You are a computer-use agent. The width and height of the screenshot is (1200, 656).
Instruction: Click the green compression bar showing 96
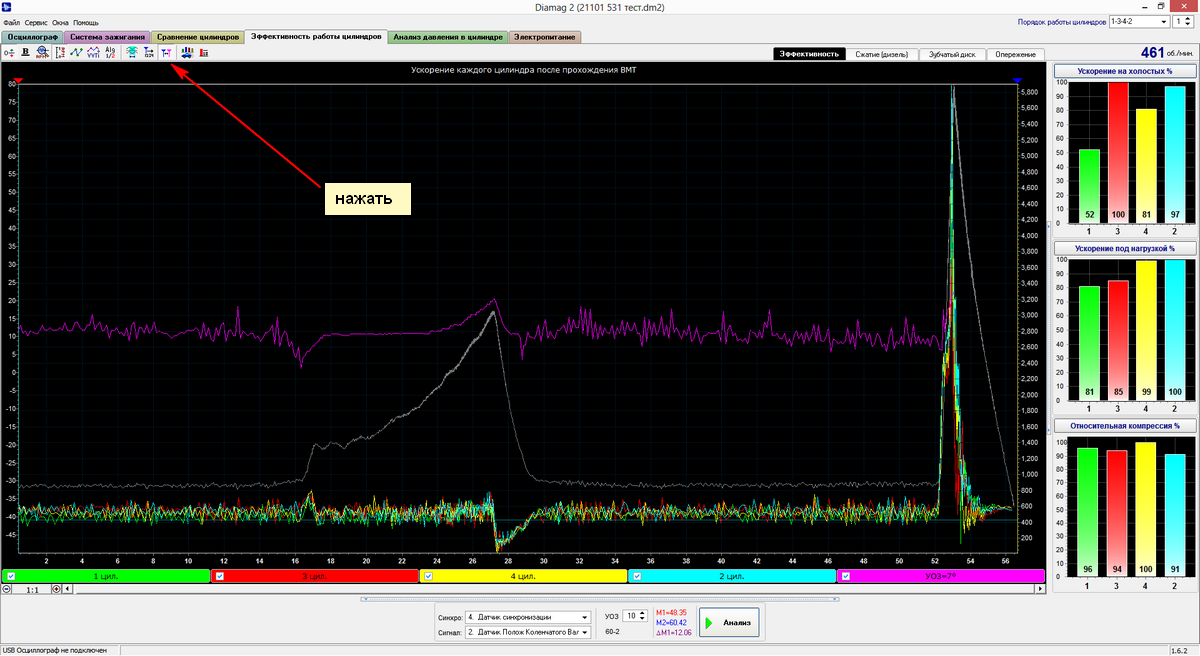click(1089, 512)
